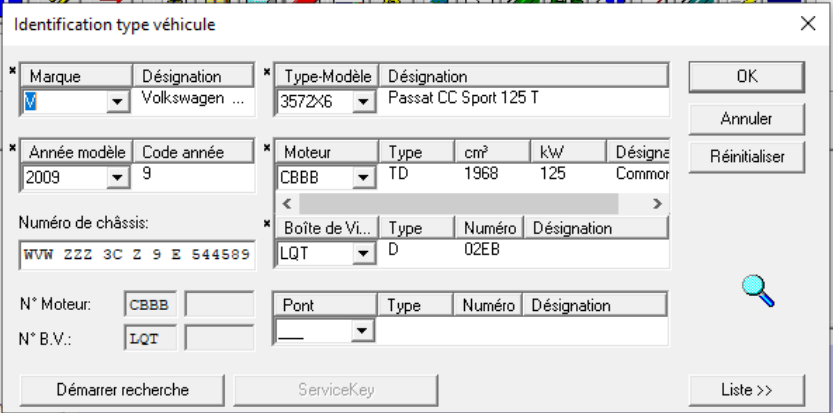This screenshot has height=413, width=833.
Task: Open the Boîte de Vitesses dropdown showing LQT
Action: (363, 253)
